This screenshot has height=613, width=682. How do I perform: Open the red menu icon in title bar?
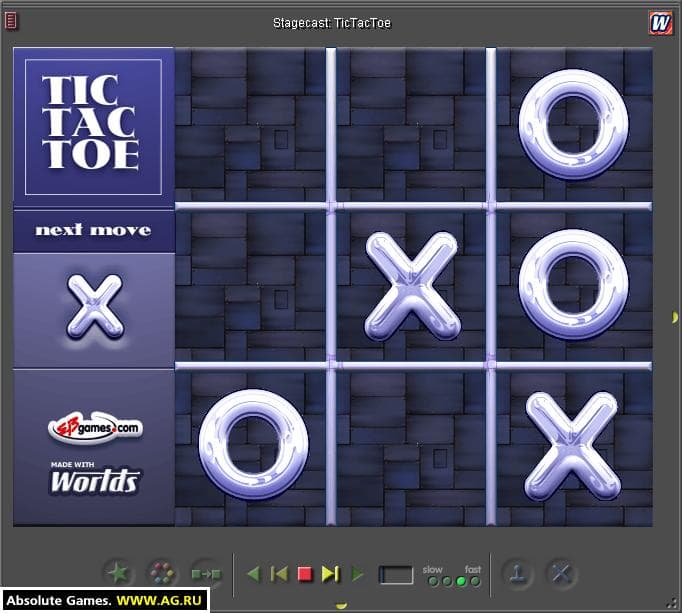pyautogui.click(x=11, y=20)
